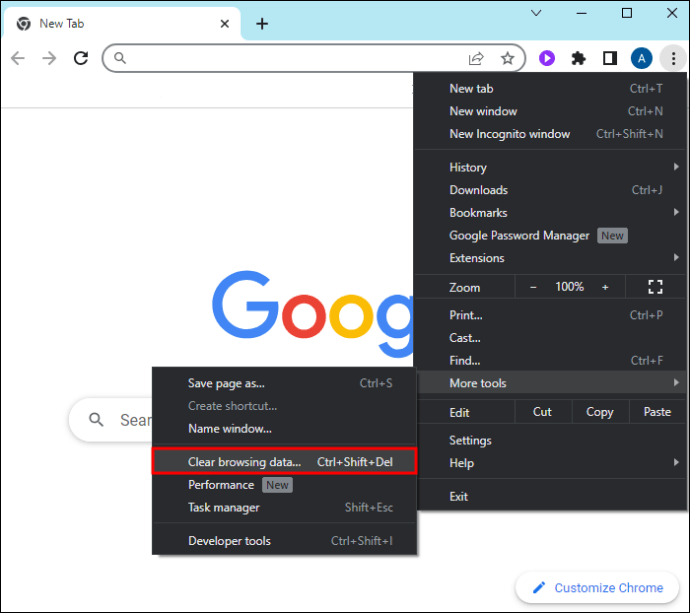Open the side panel icon
Screen dimensions: 690x613
[x=609, y=58]
